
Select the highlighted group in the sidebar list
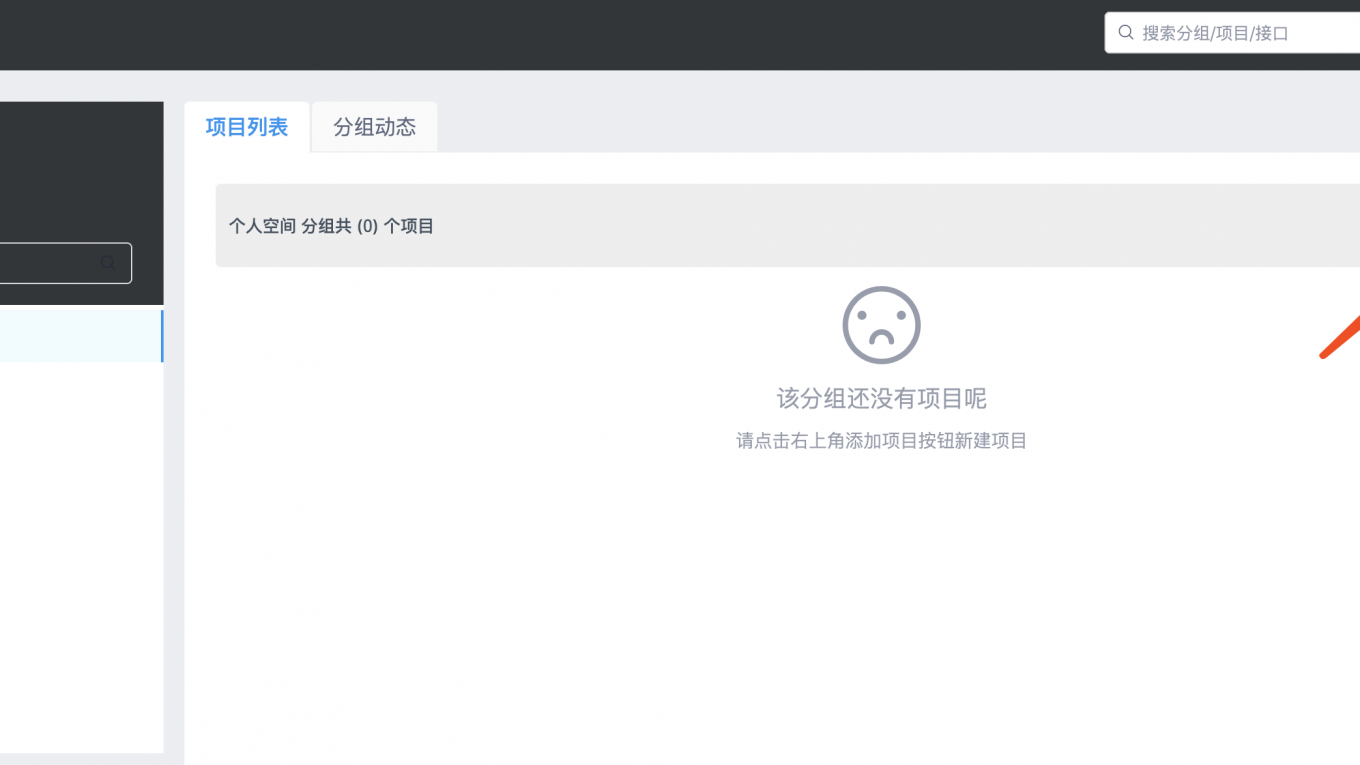tap(78, 336)
